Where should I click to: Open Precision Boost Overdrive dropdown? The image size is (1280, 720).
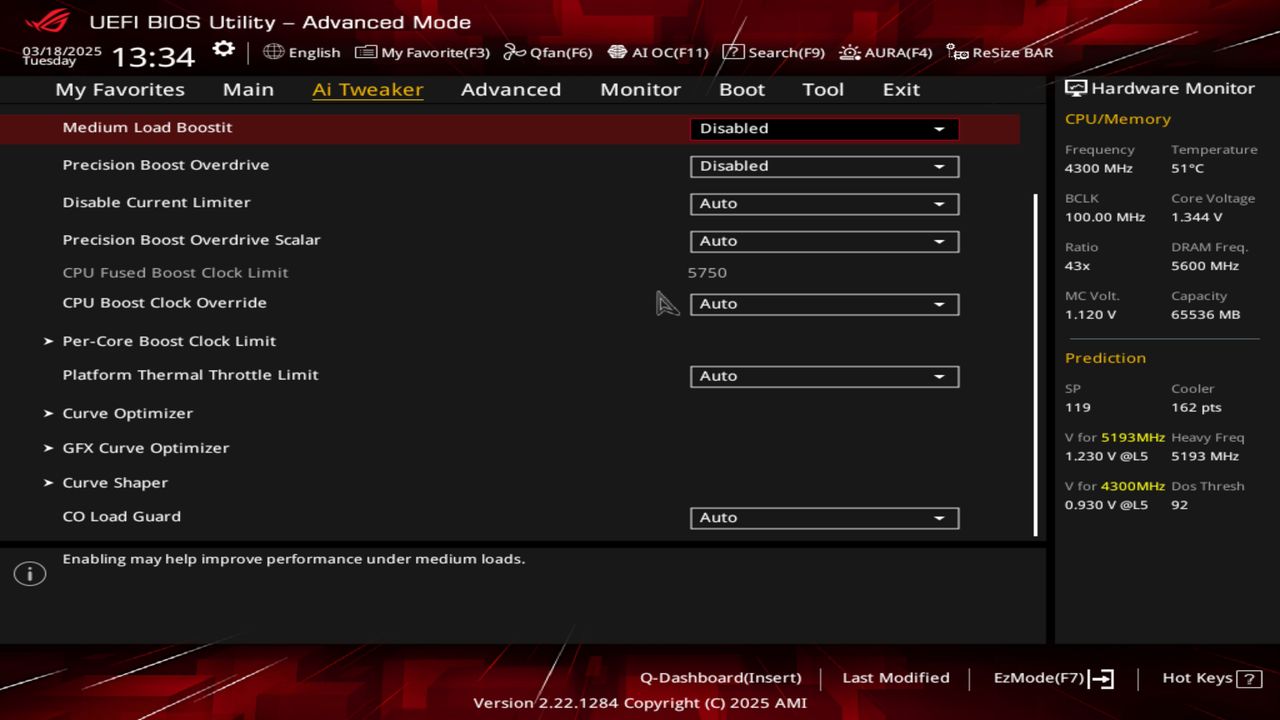click(x=825, y=166)
